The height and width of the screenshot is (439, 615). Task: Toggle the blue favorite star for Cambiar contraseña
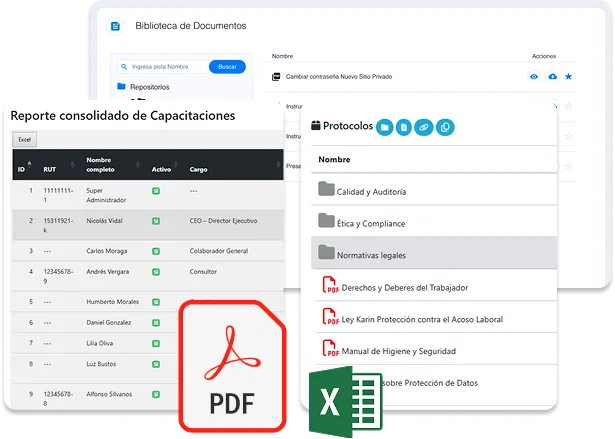tap(568, 77)
